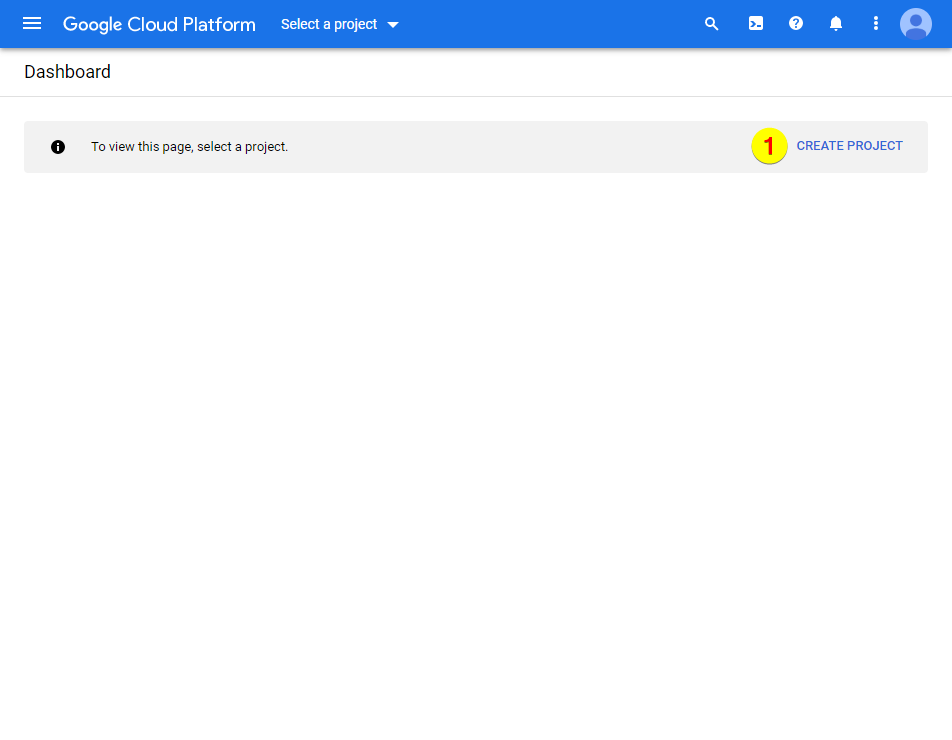952x740 pixels.
Task: Click 'To view this page' message text
Action: (x=189, y=147)
